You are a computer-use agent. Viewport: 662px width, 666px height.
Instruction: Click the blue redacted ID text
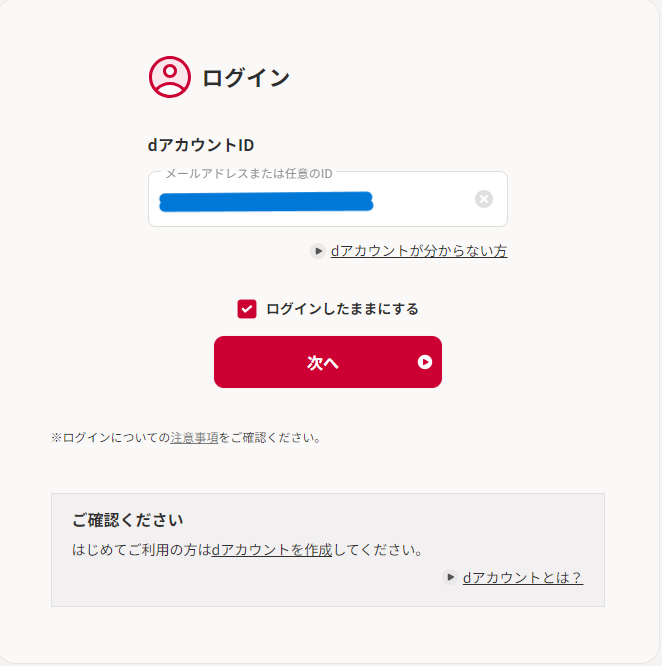(x=266, y=202)
